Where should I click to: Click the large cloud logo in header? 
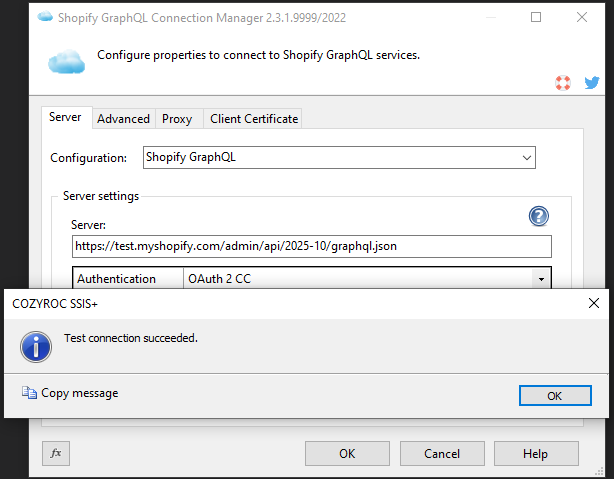tap(67, 63)
